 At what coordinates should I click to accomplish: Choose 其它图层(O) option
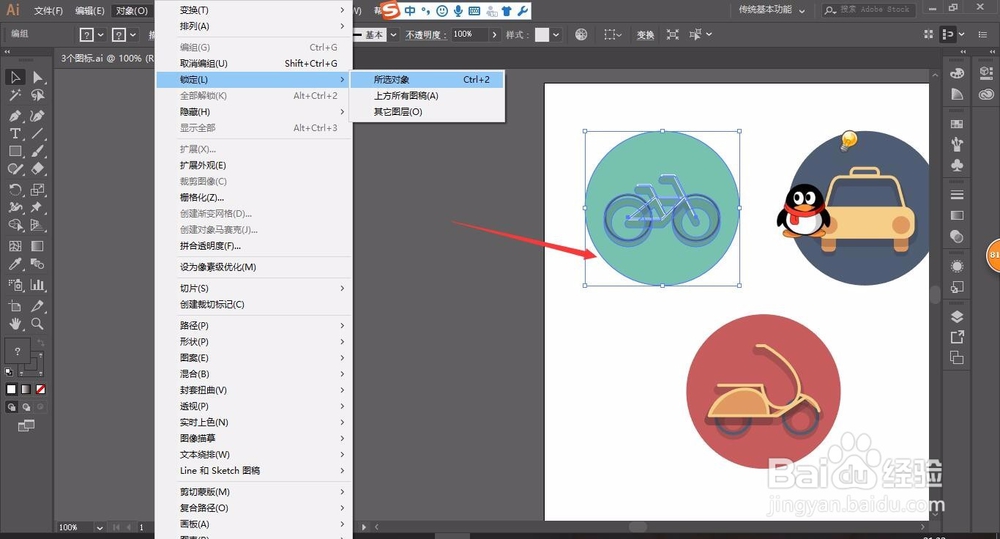[428, 112]
